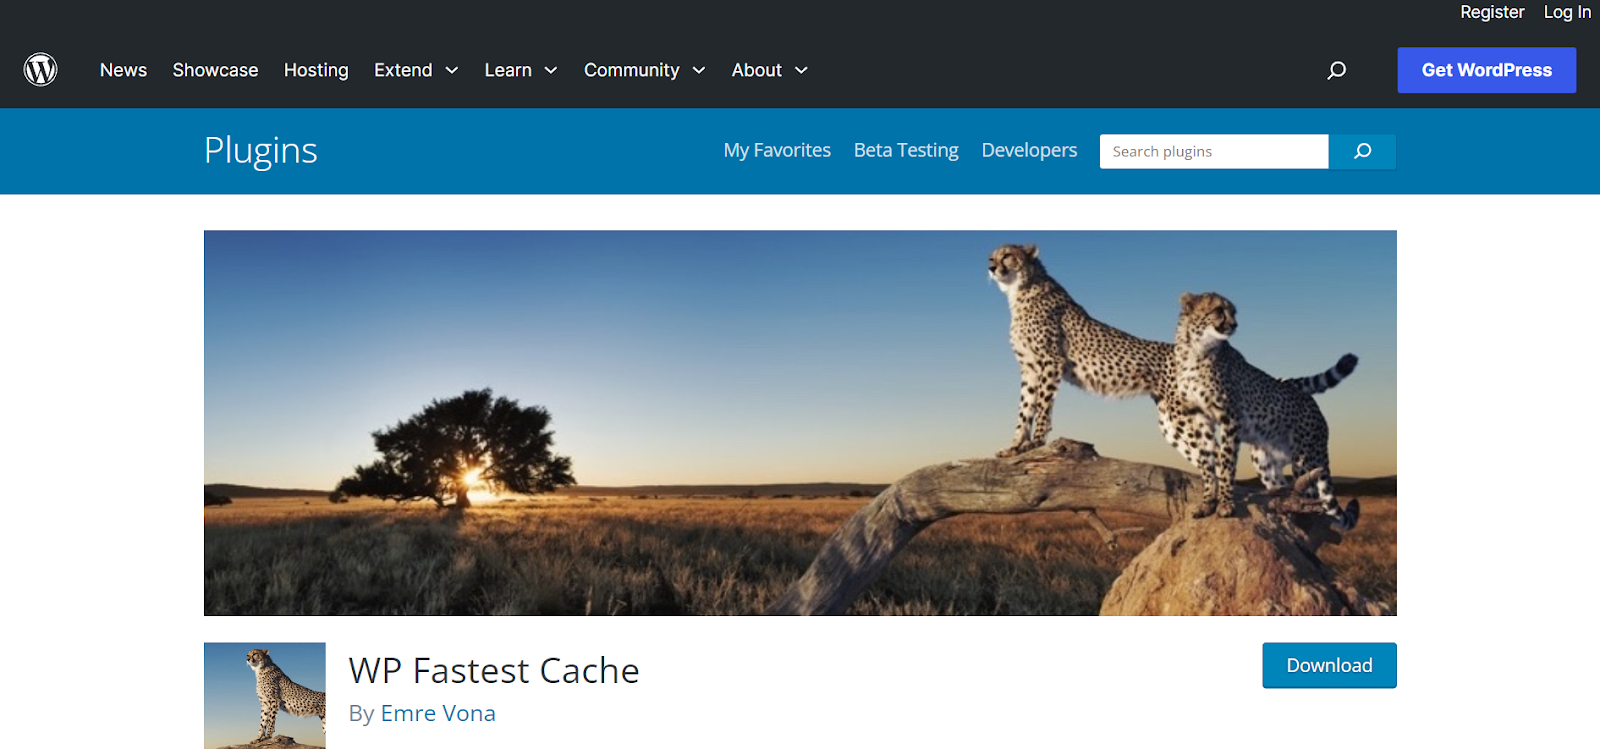This screenshot has width=1600, height=749.
Task: Click the Log In link
Action: point(1567,12)
